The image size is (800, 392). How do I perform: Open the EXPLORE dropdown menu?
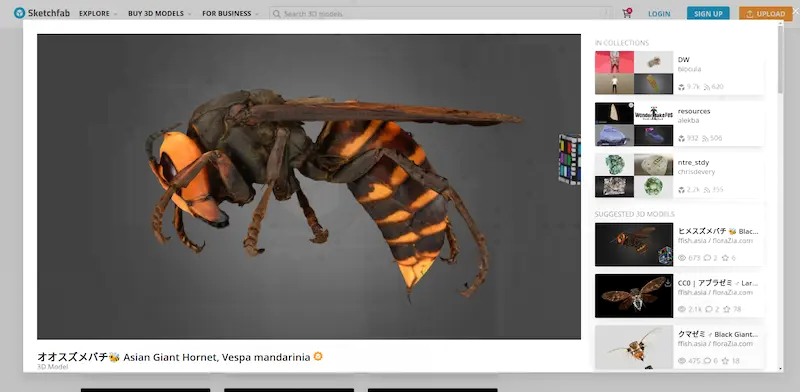[x=97, y=14]
